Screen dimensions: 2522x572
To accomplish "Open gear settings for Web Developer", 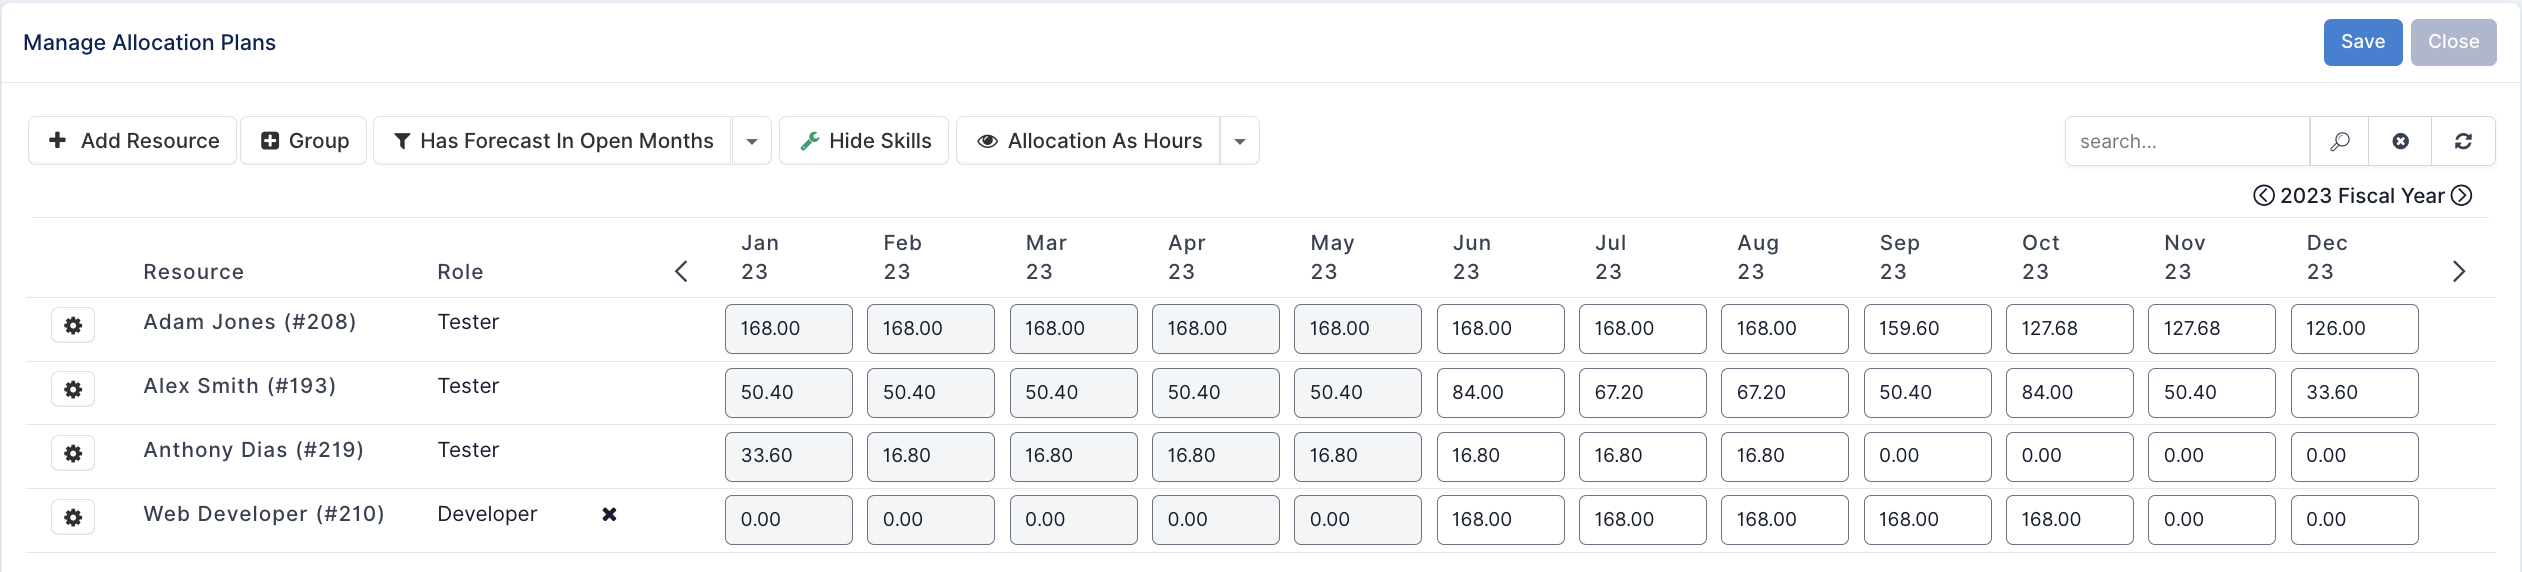I will click(73, 518).
